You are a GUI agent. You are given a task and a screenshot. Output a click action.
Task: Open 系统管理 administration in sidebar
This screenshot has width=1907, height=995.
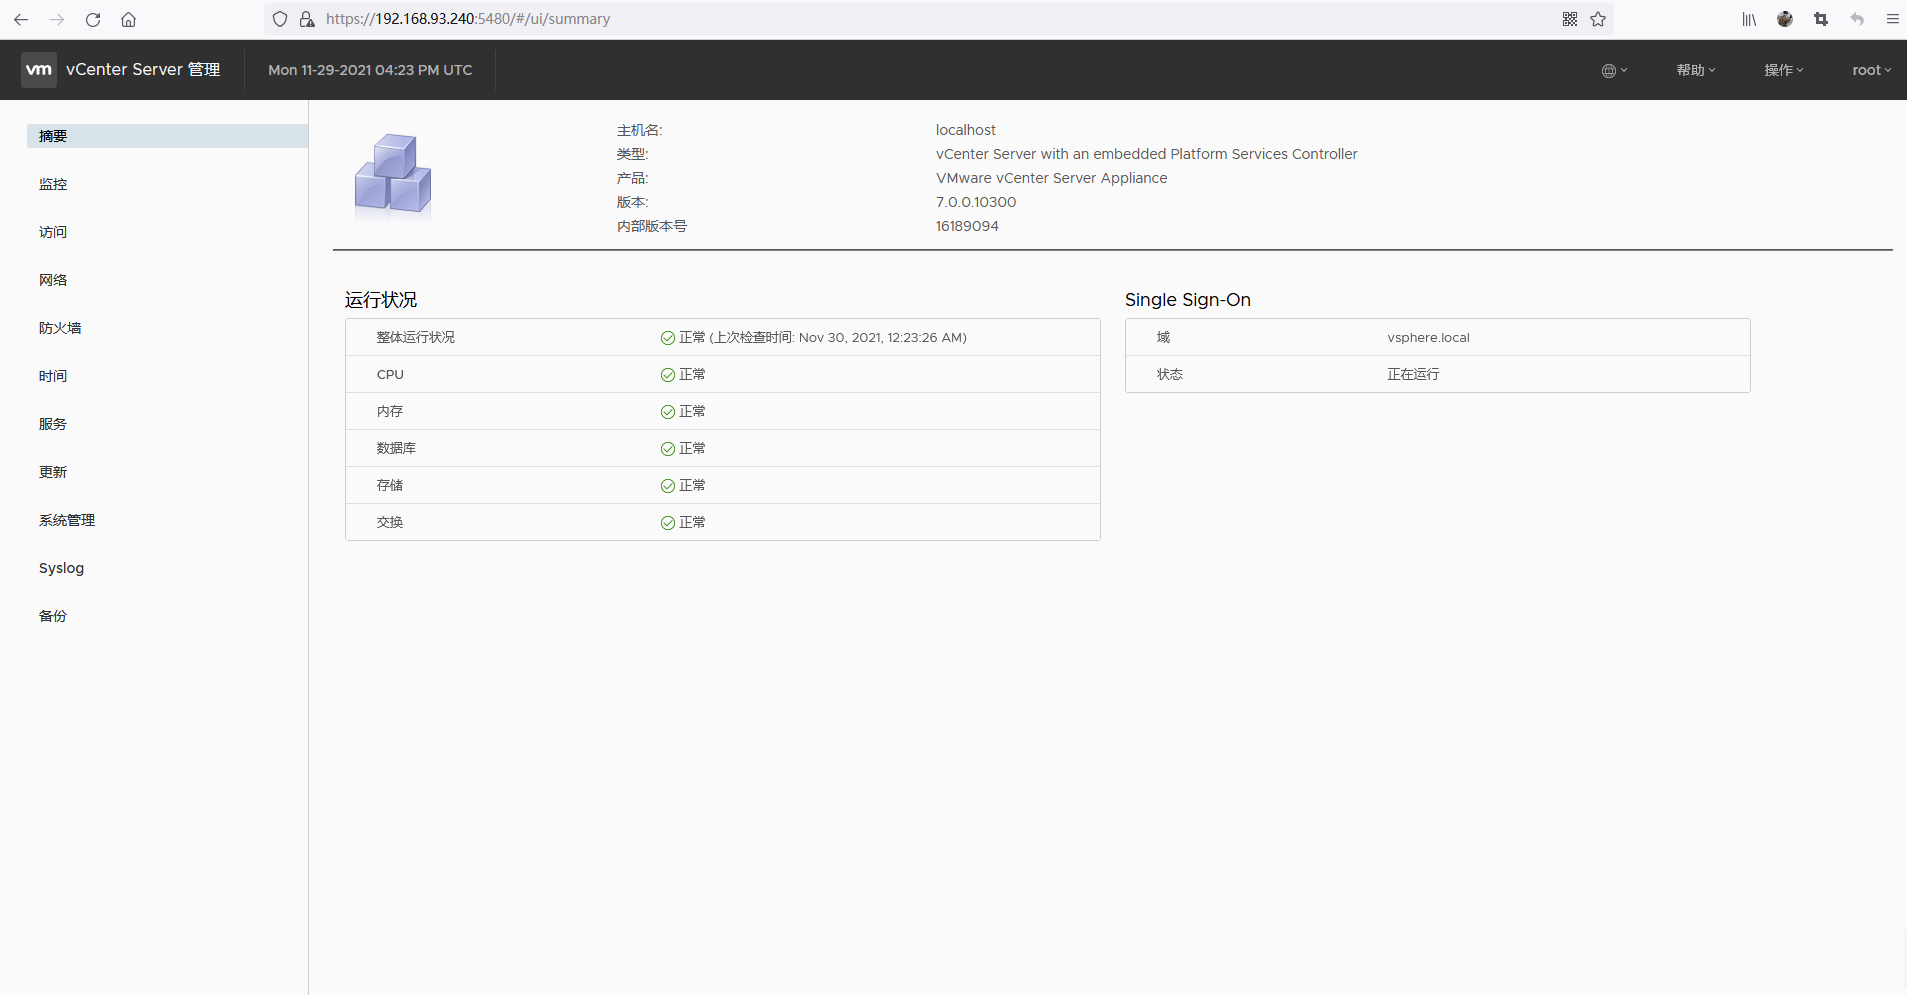(x=67, y=520)
